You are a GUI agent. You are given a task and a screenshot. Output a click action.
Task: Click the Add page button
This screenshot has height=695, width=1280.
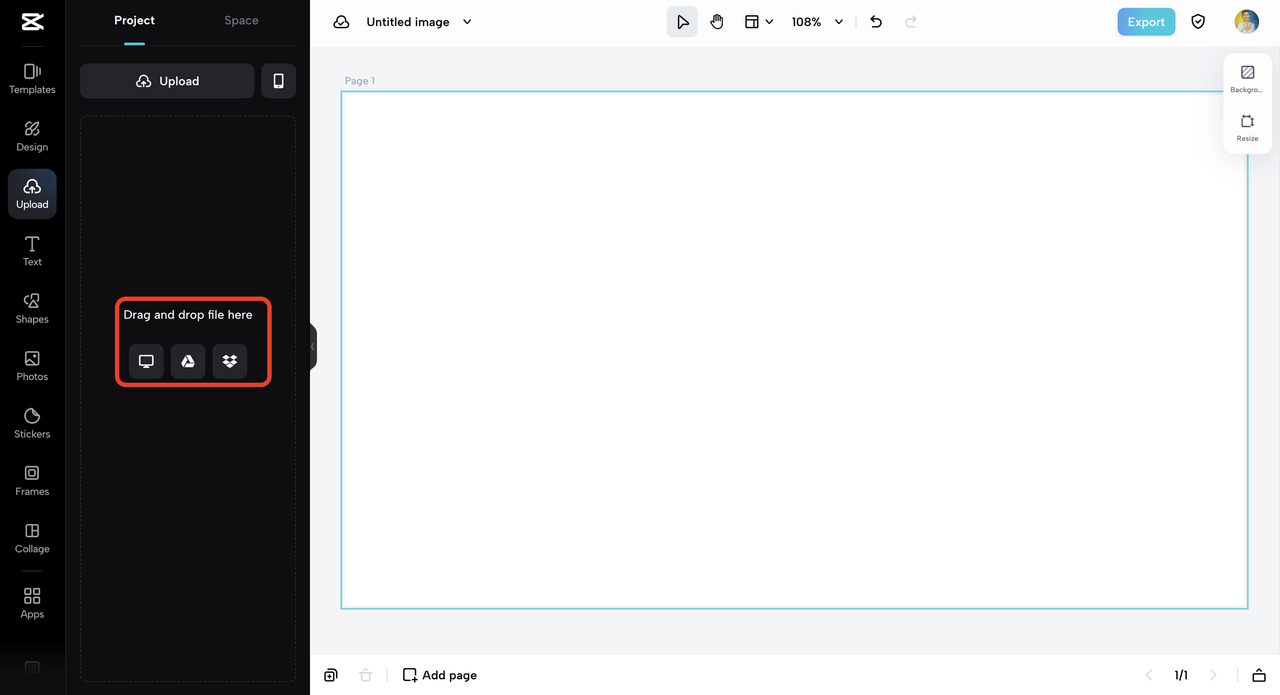click(x=439, y=675)
